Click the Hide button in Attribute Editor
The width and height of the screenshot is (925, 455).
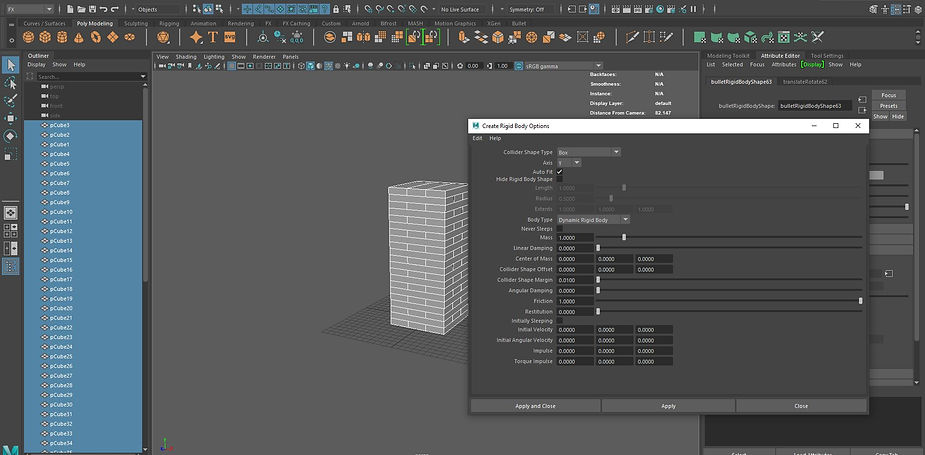(x=898, y=116)
